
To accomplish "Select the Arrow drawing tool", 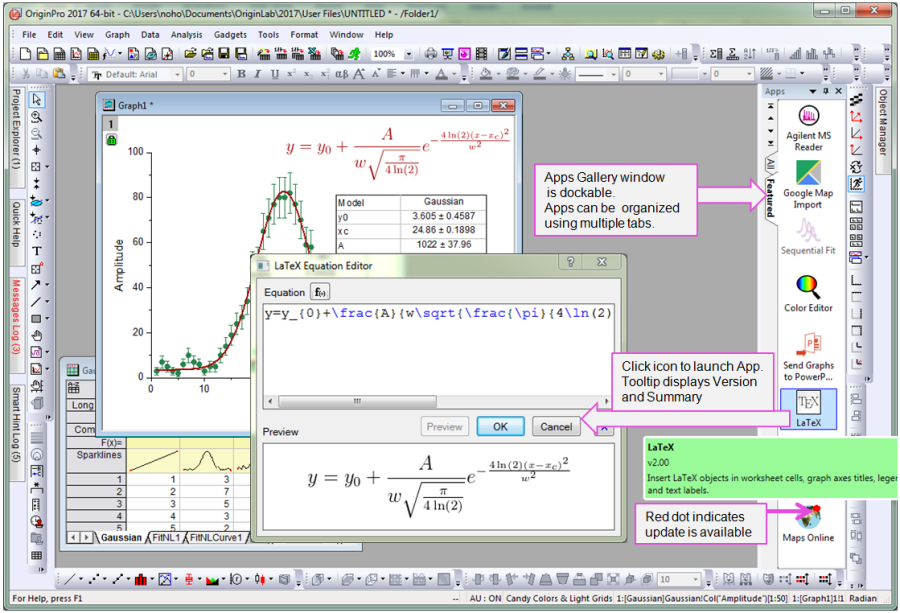I will (36, 285).
